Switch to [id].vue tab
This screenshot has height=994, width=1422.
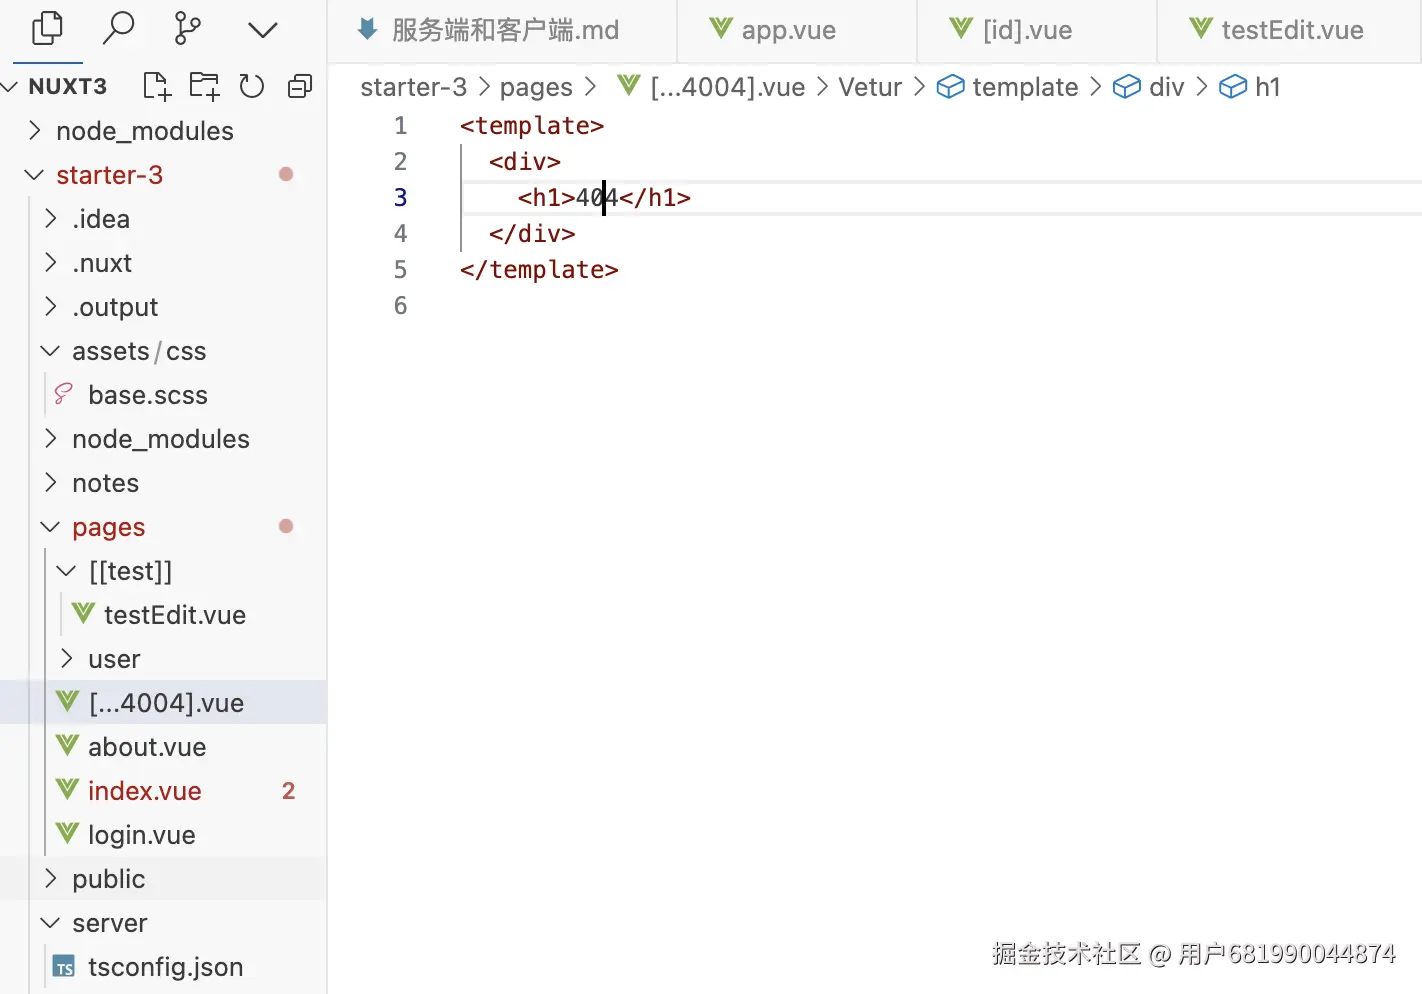[1037, 31]
